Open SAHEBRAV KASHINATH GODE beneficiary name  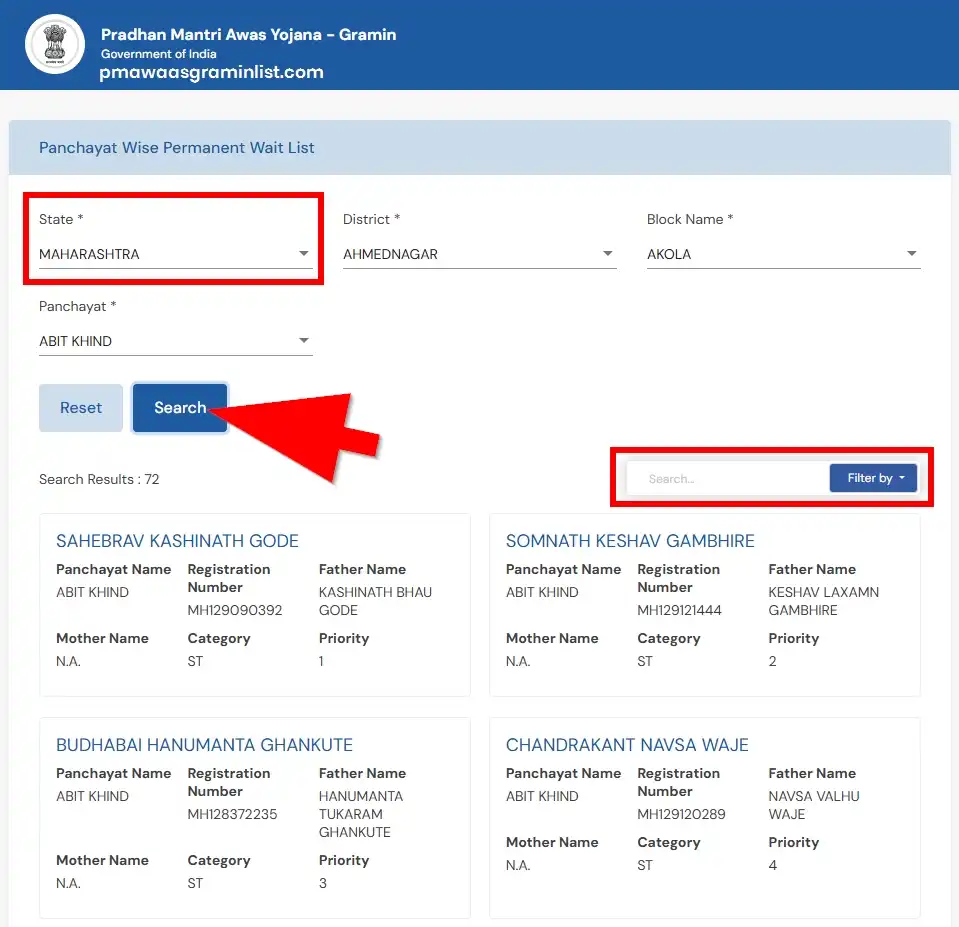(177, 541)
